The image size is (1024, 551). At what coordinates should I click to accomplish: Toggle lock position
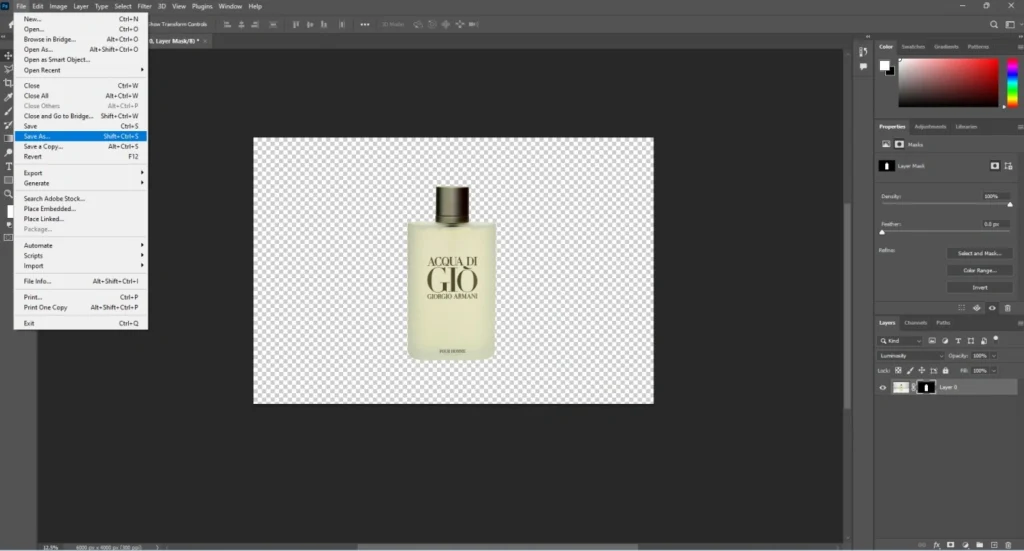pos(921,371)
